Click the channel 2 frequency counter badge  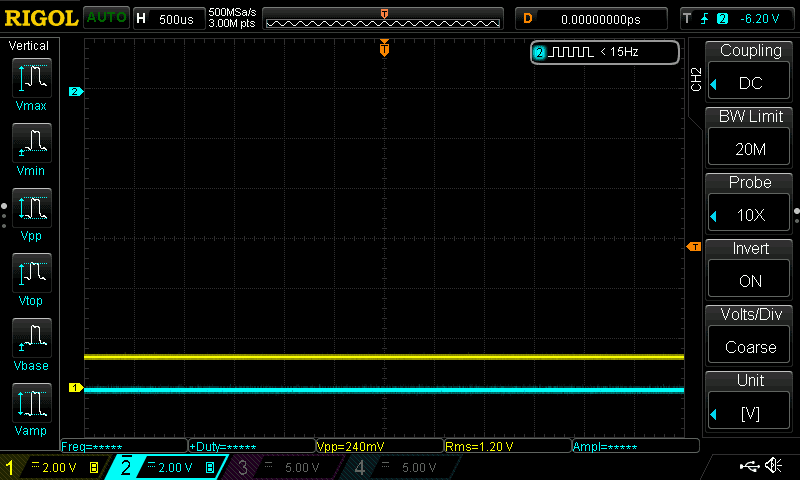[x=605, y=52]
